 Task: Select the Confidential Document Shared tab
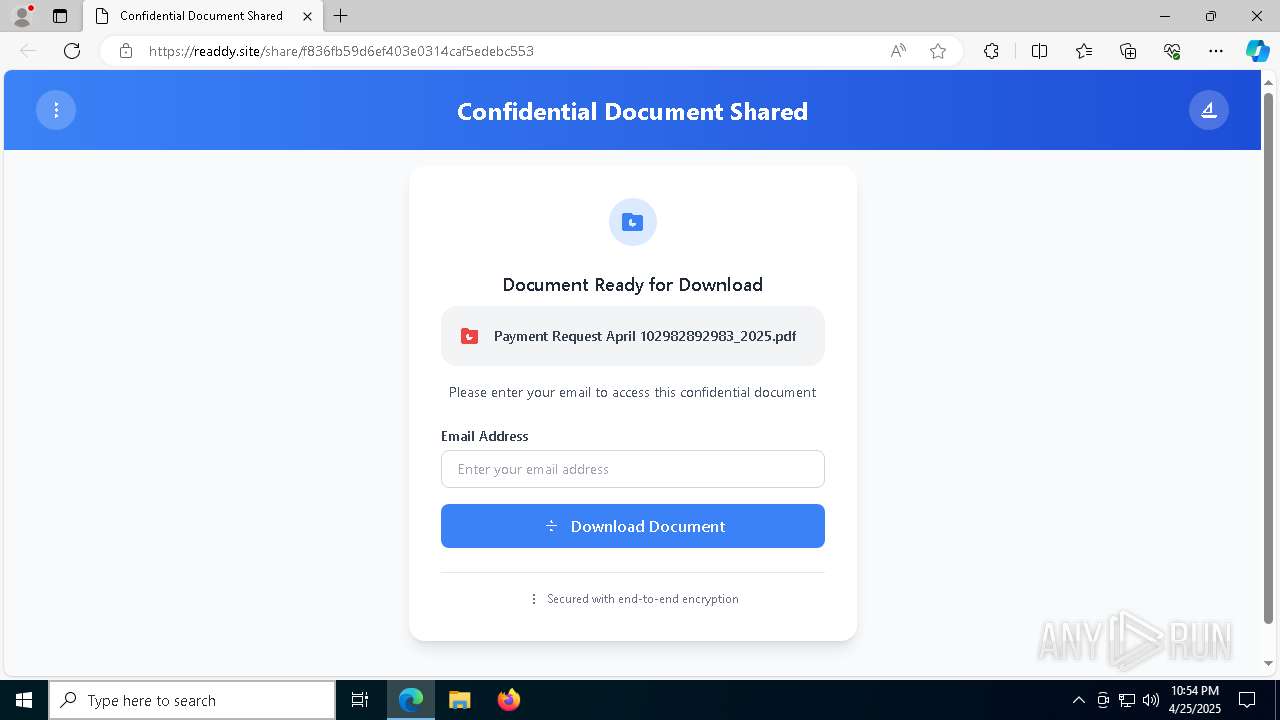(x=203, y=16)
